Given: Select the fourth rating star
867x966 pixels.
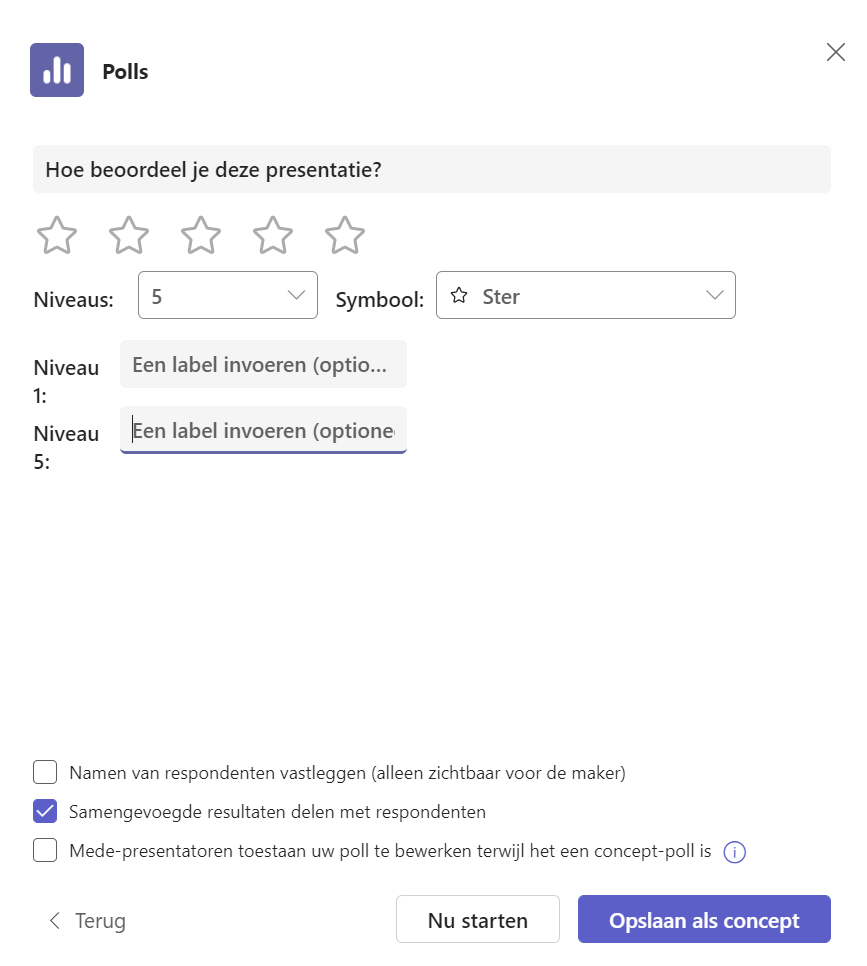Looking at the screenshot, I should click(273, 235).
